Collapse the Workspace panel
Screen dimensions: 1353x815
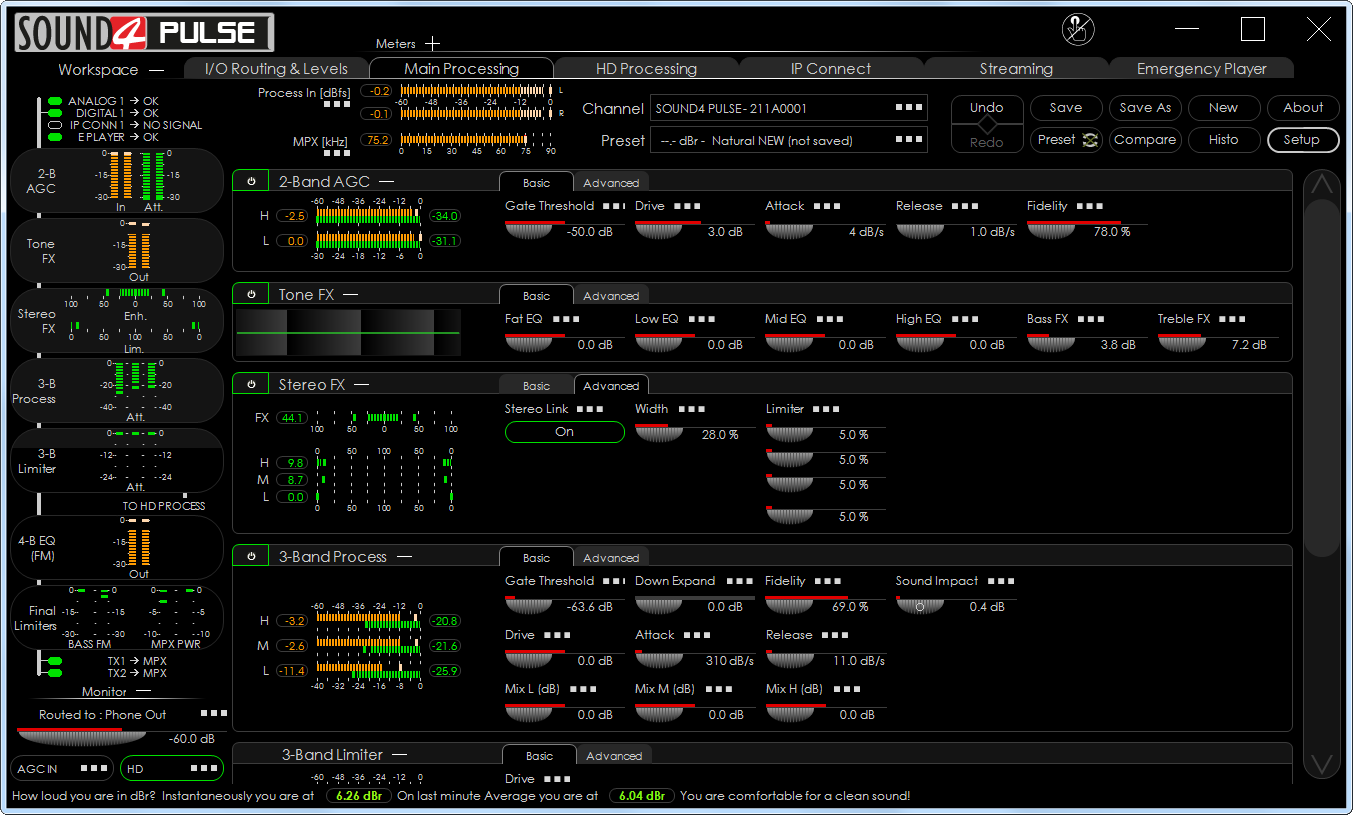coord(156,70)
